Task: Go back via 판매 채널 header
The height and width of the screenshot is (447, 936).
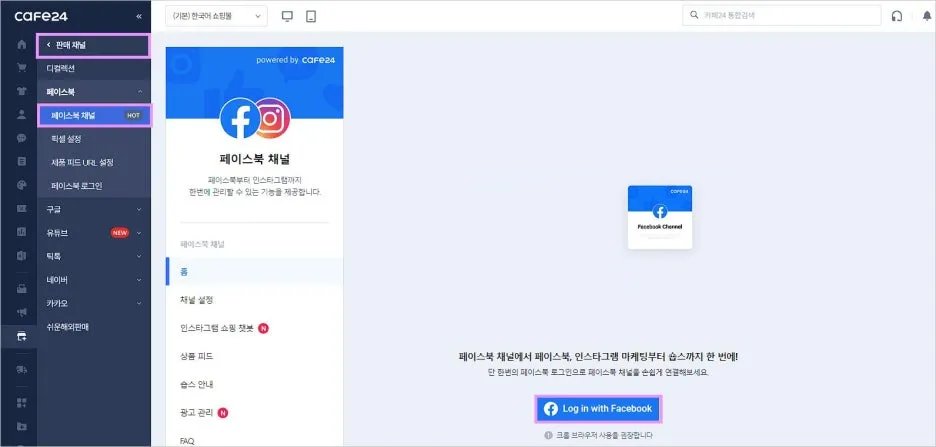Action: (x=93, y=45)
